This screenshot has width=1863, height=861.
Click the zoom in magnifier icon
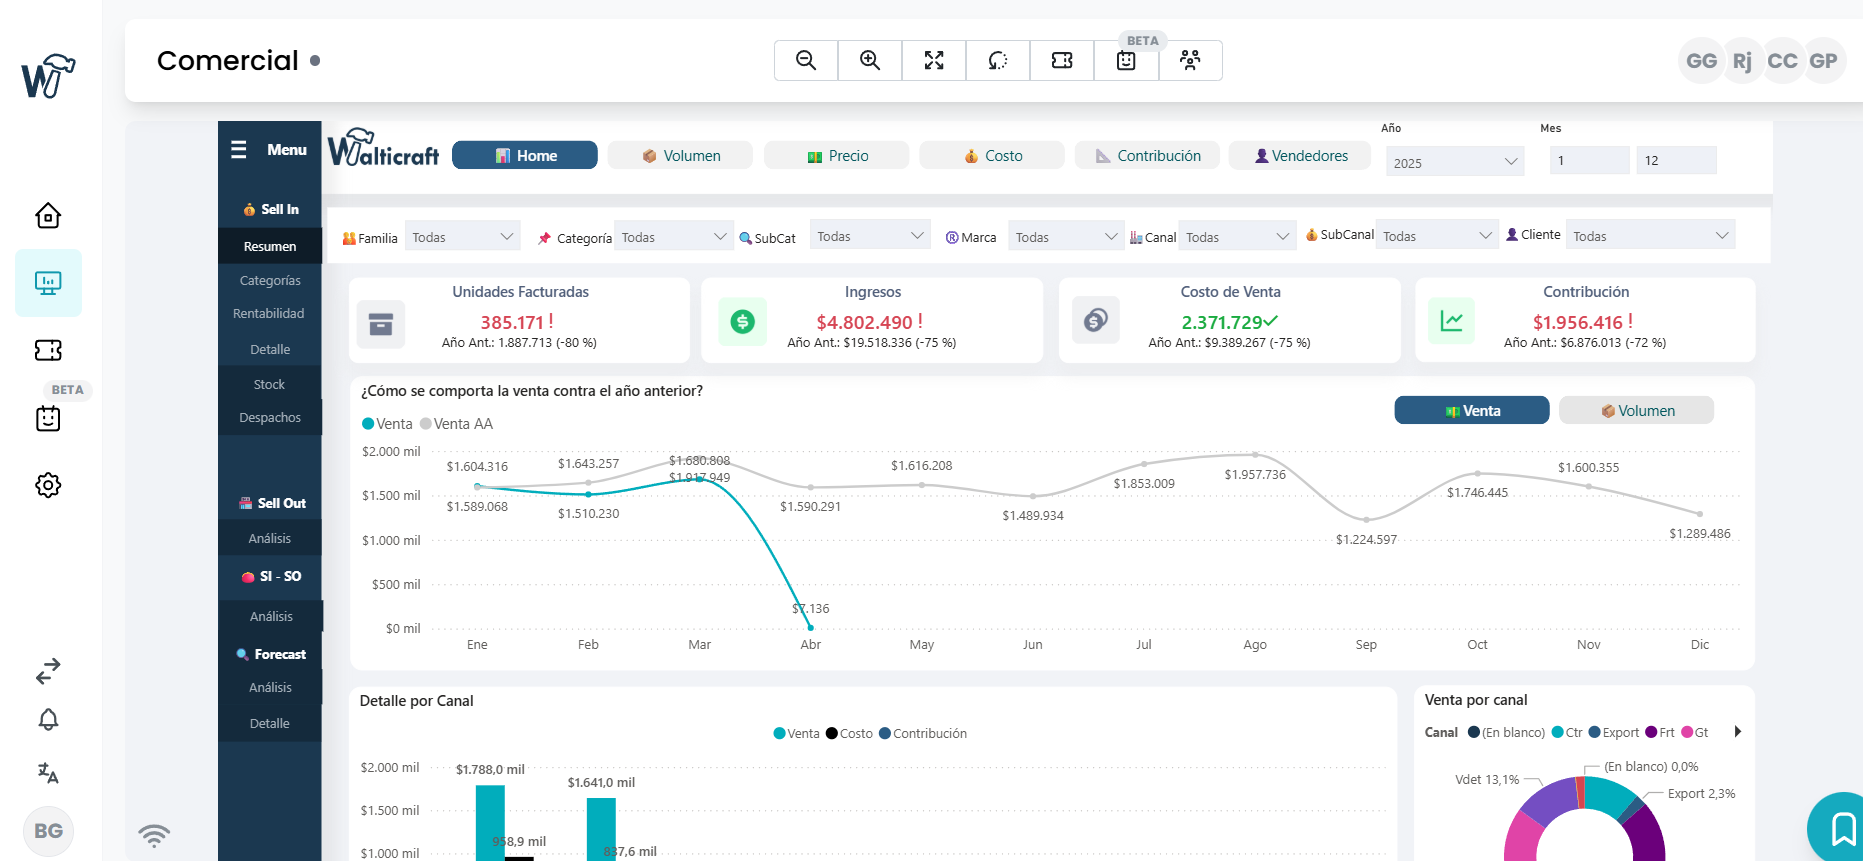coord(870,61)
